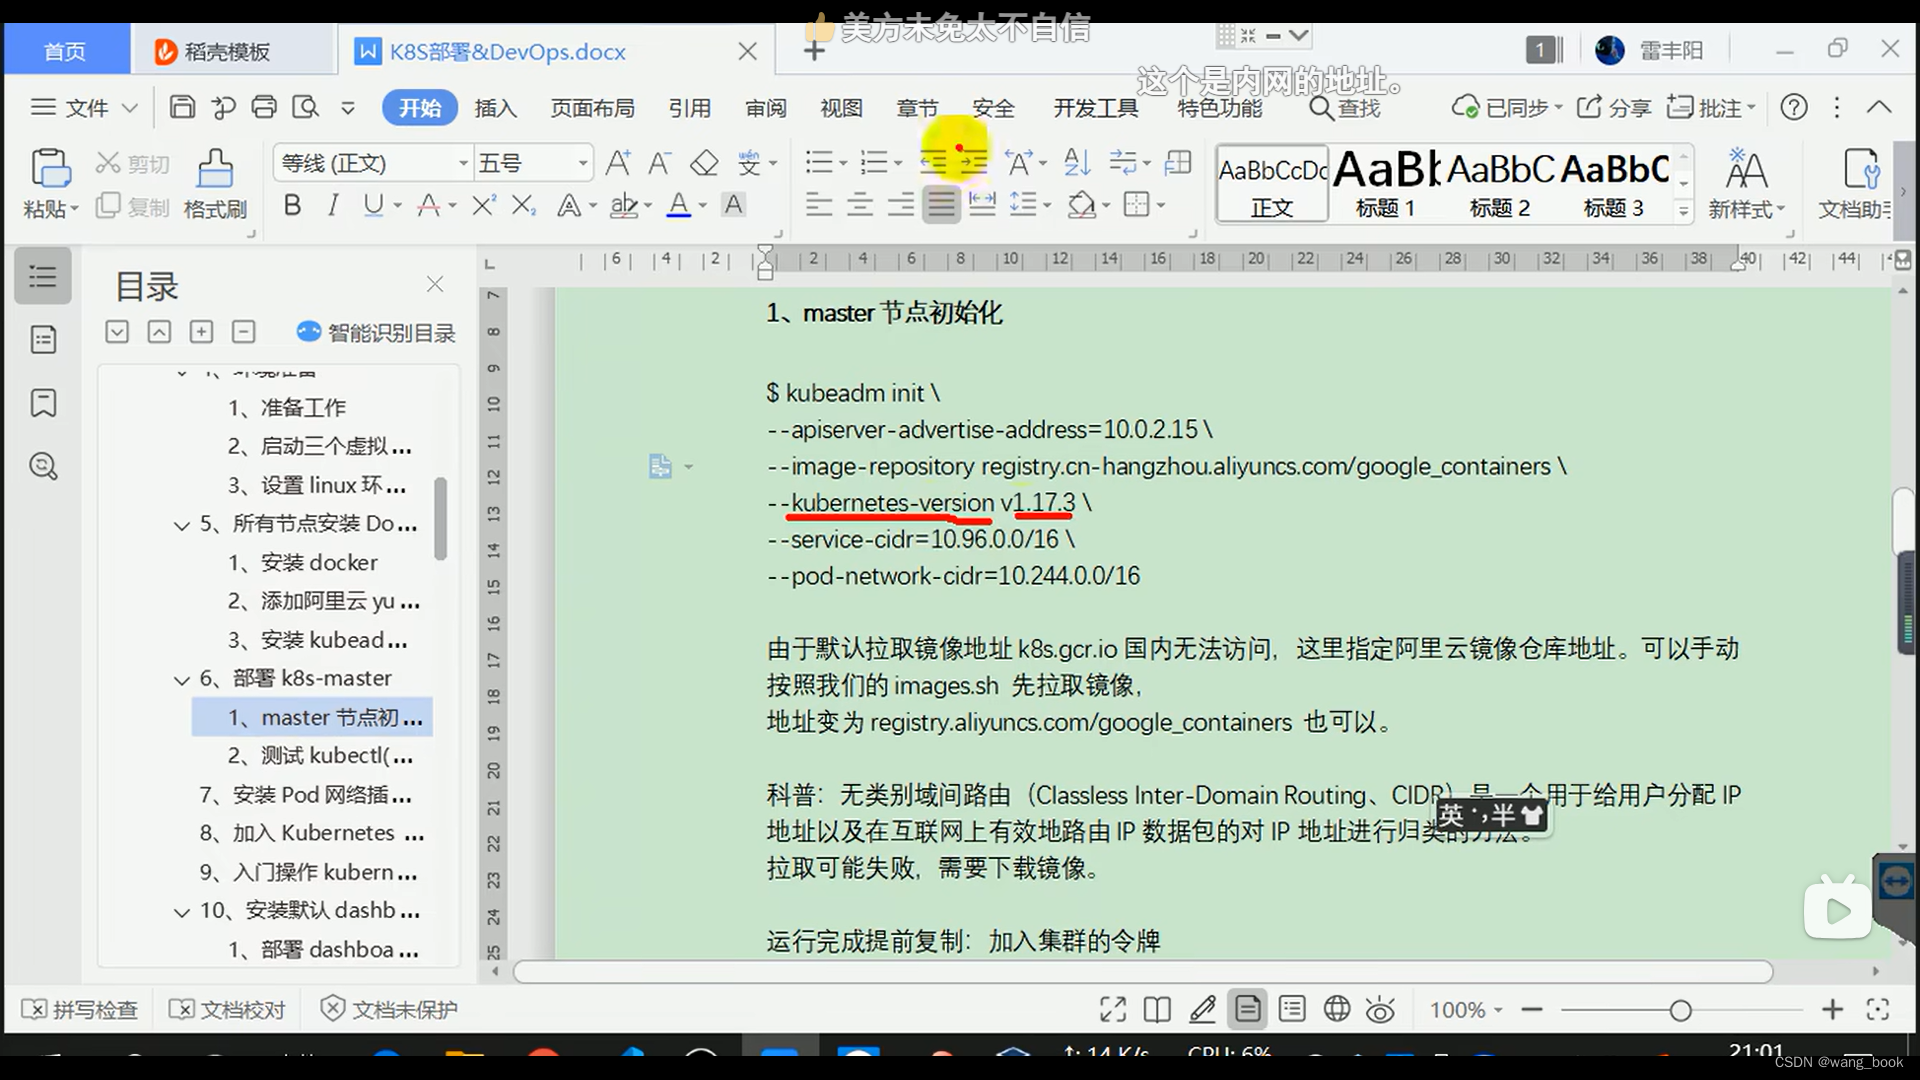Switch to the 插入 ribbon tab

click(495, 108)
